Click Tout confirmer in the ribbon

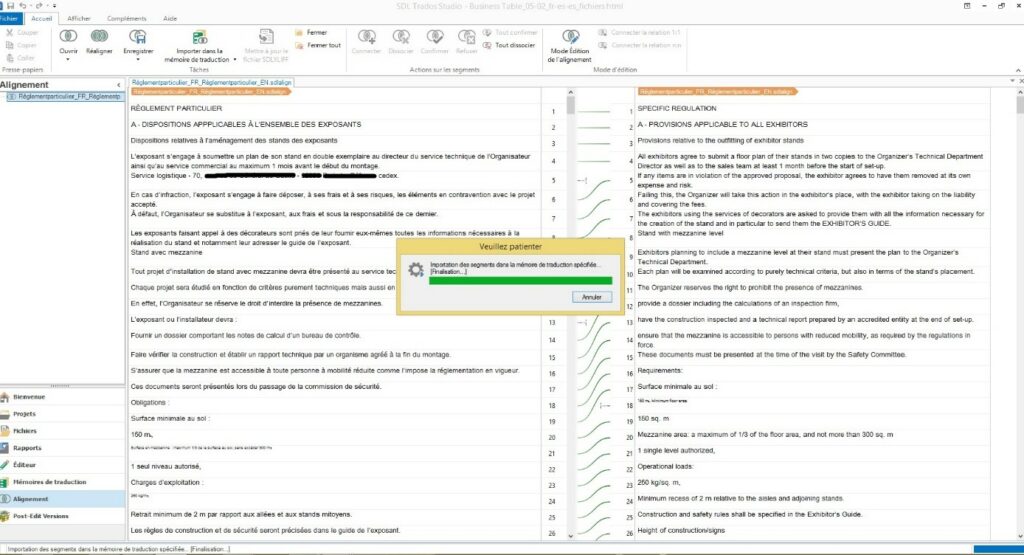tap(510, 32)
